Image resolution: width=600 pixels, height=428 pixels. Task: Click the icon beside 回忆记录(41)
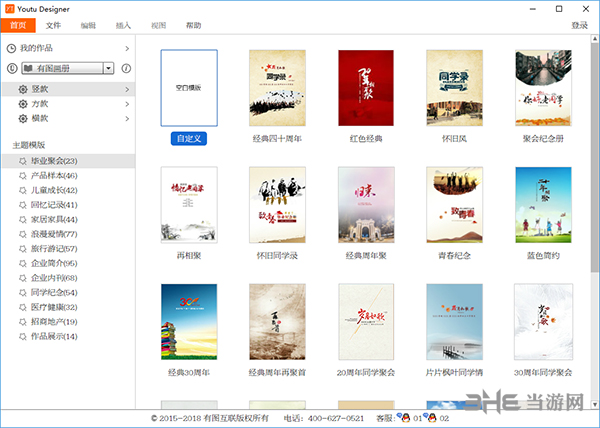tap(23, 205)
